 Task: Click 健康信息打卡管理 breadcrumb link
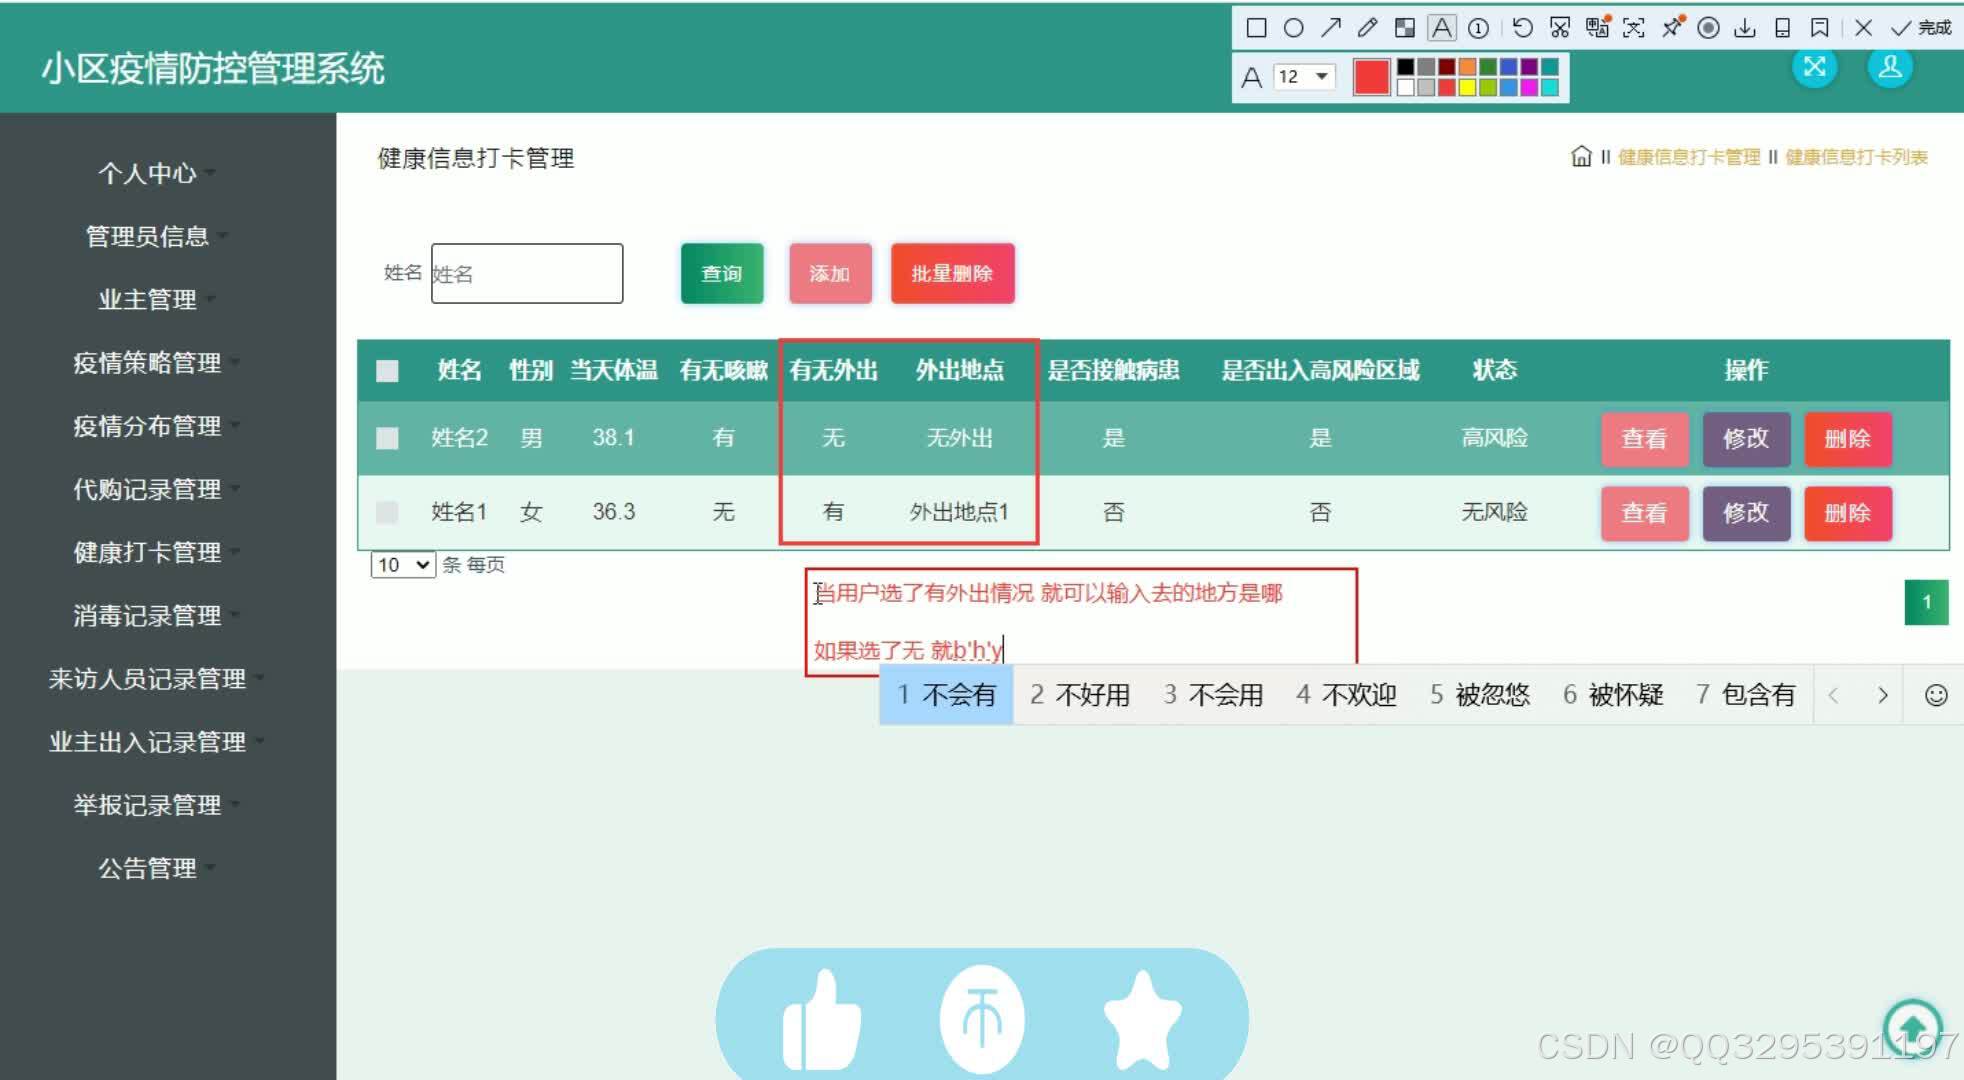(x=1689, y=157)
